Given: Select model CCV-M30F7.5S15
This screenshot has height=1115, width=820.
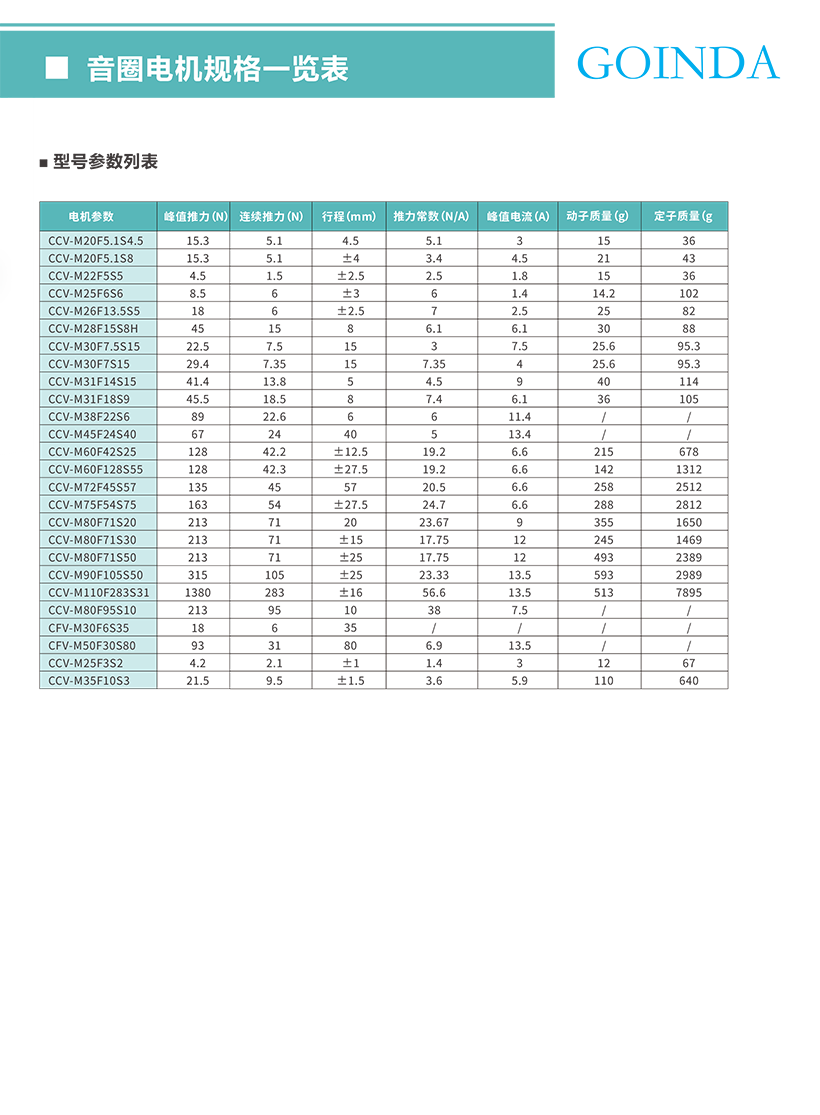Looking at the screenshot, I should (x=94, y=346).
